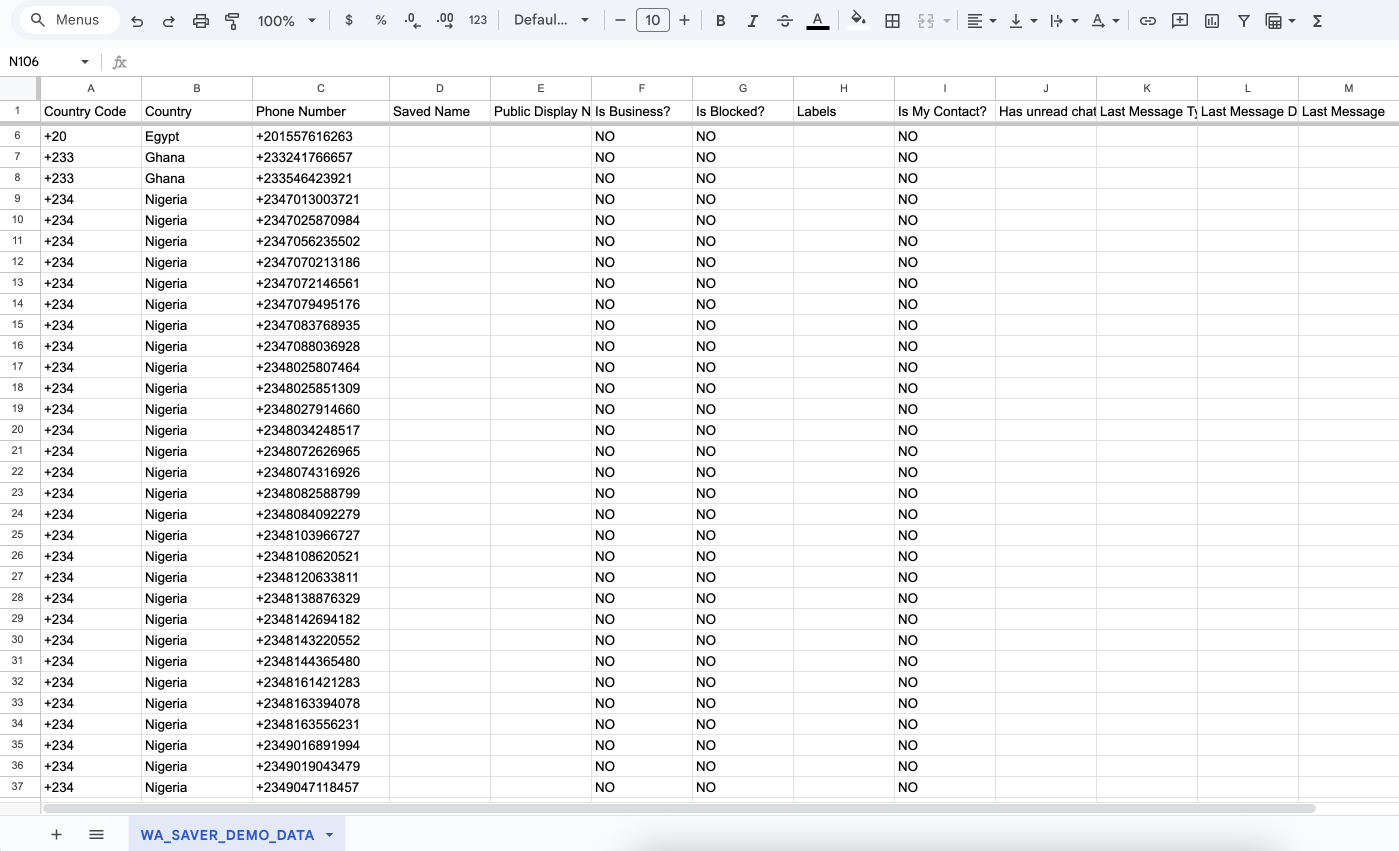Toggle italic formatting
The image size is (1399, 851).
pos(752,20)
